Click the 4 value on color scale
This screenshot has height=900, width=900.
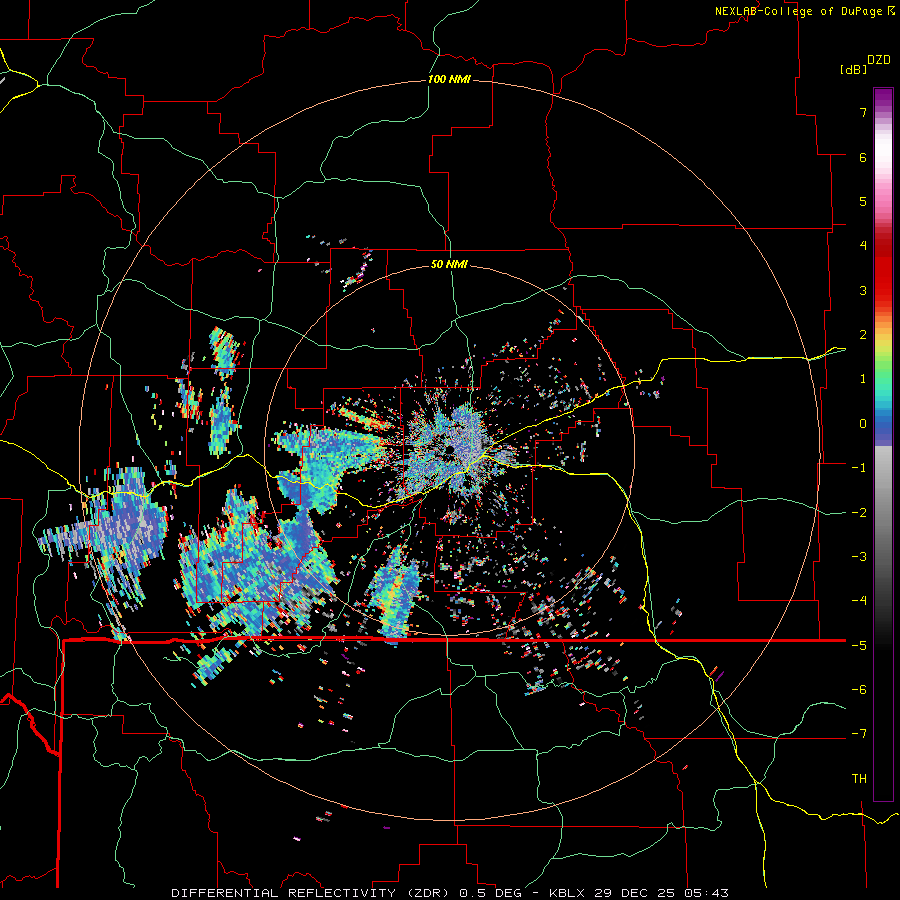pos(863,246)
